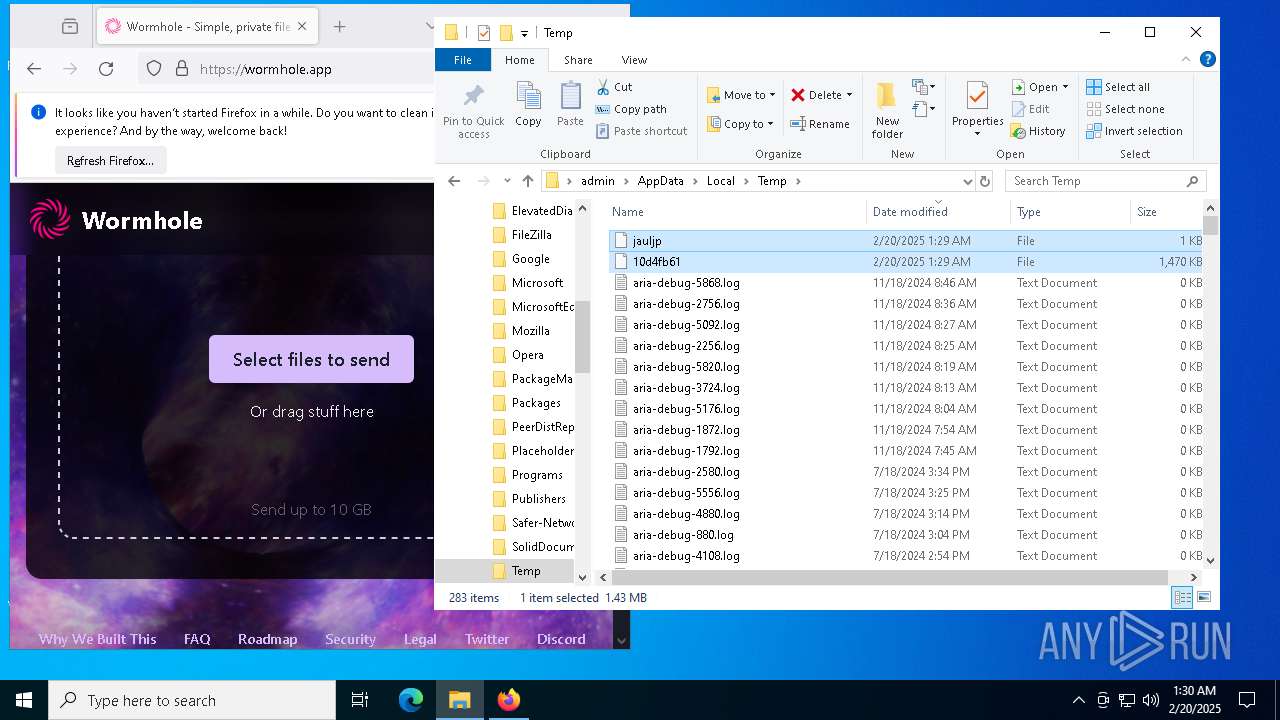
Task: Select aria-debug-4108.log file
Action: coord(905,556)
